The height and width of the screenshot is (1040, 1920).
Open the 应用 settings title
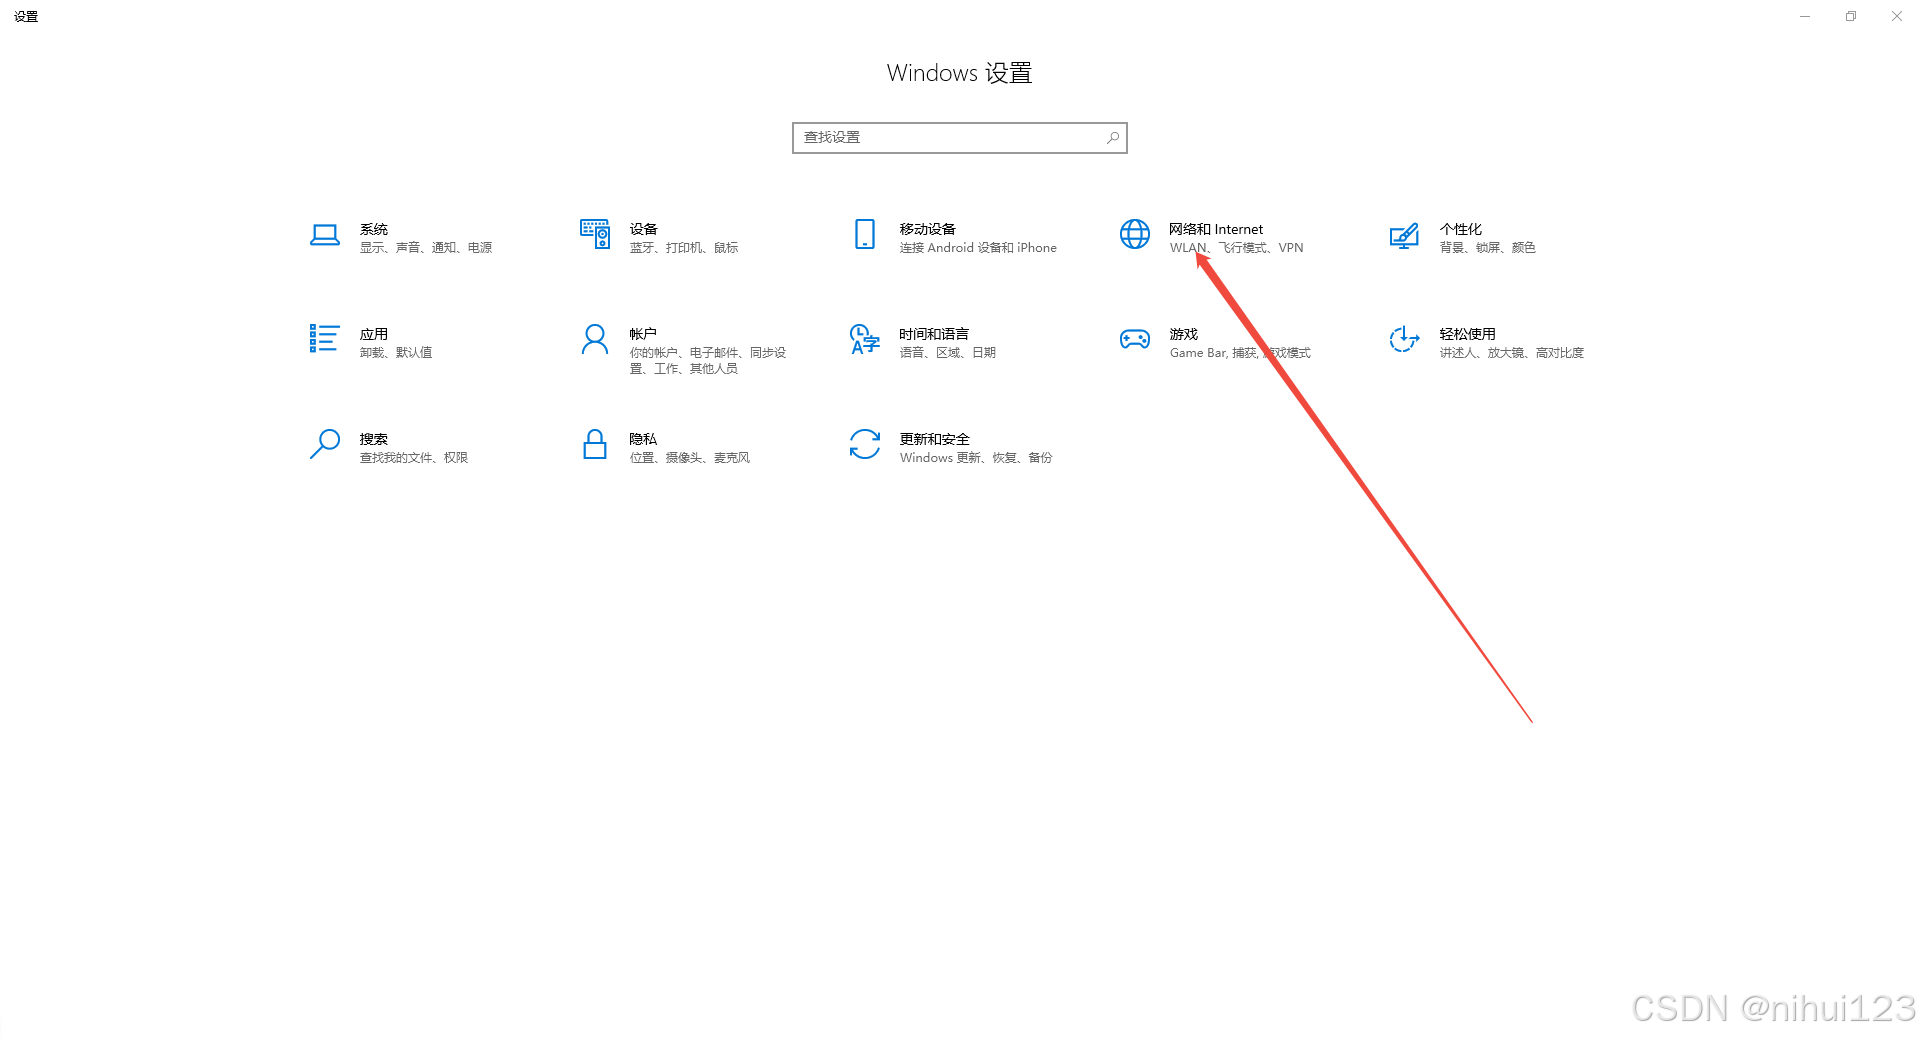click(374, 334)
